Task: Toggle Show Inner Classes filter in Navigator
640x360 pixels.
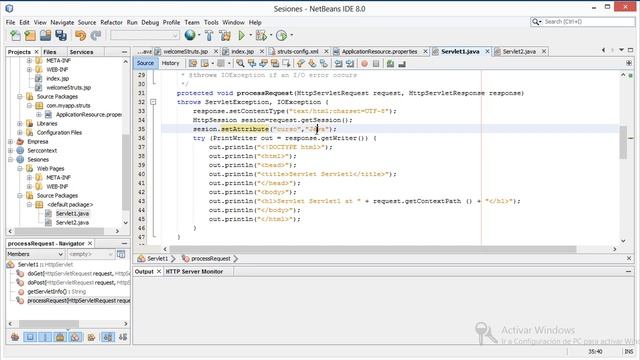Action: (x=76, y=337)
